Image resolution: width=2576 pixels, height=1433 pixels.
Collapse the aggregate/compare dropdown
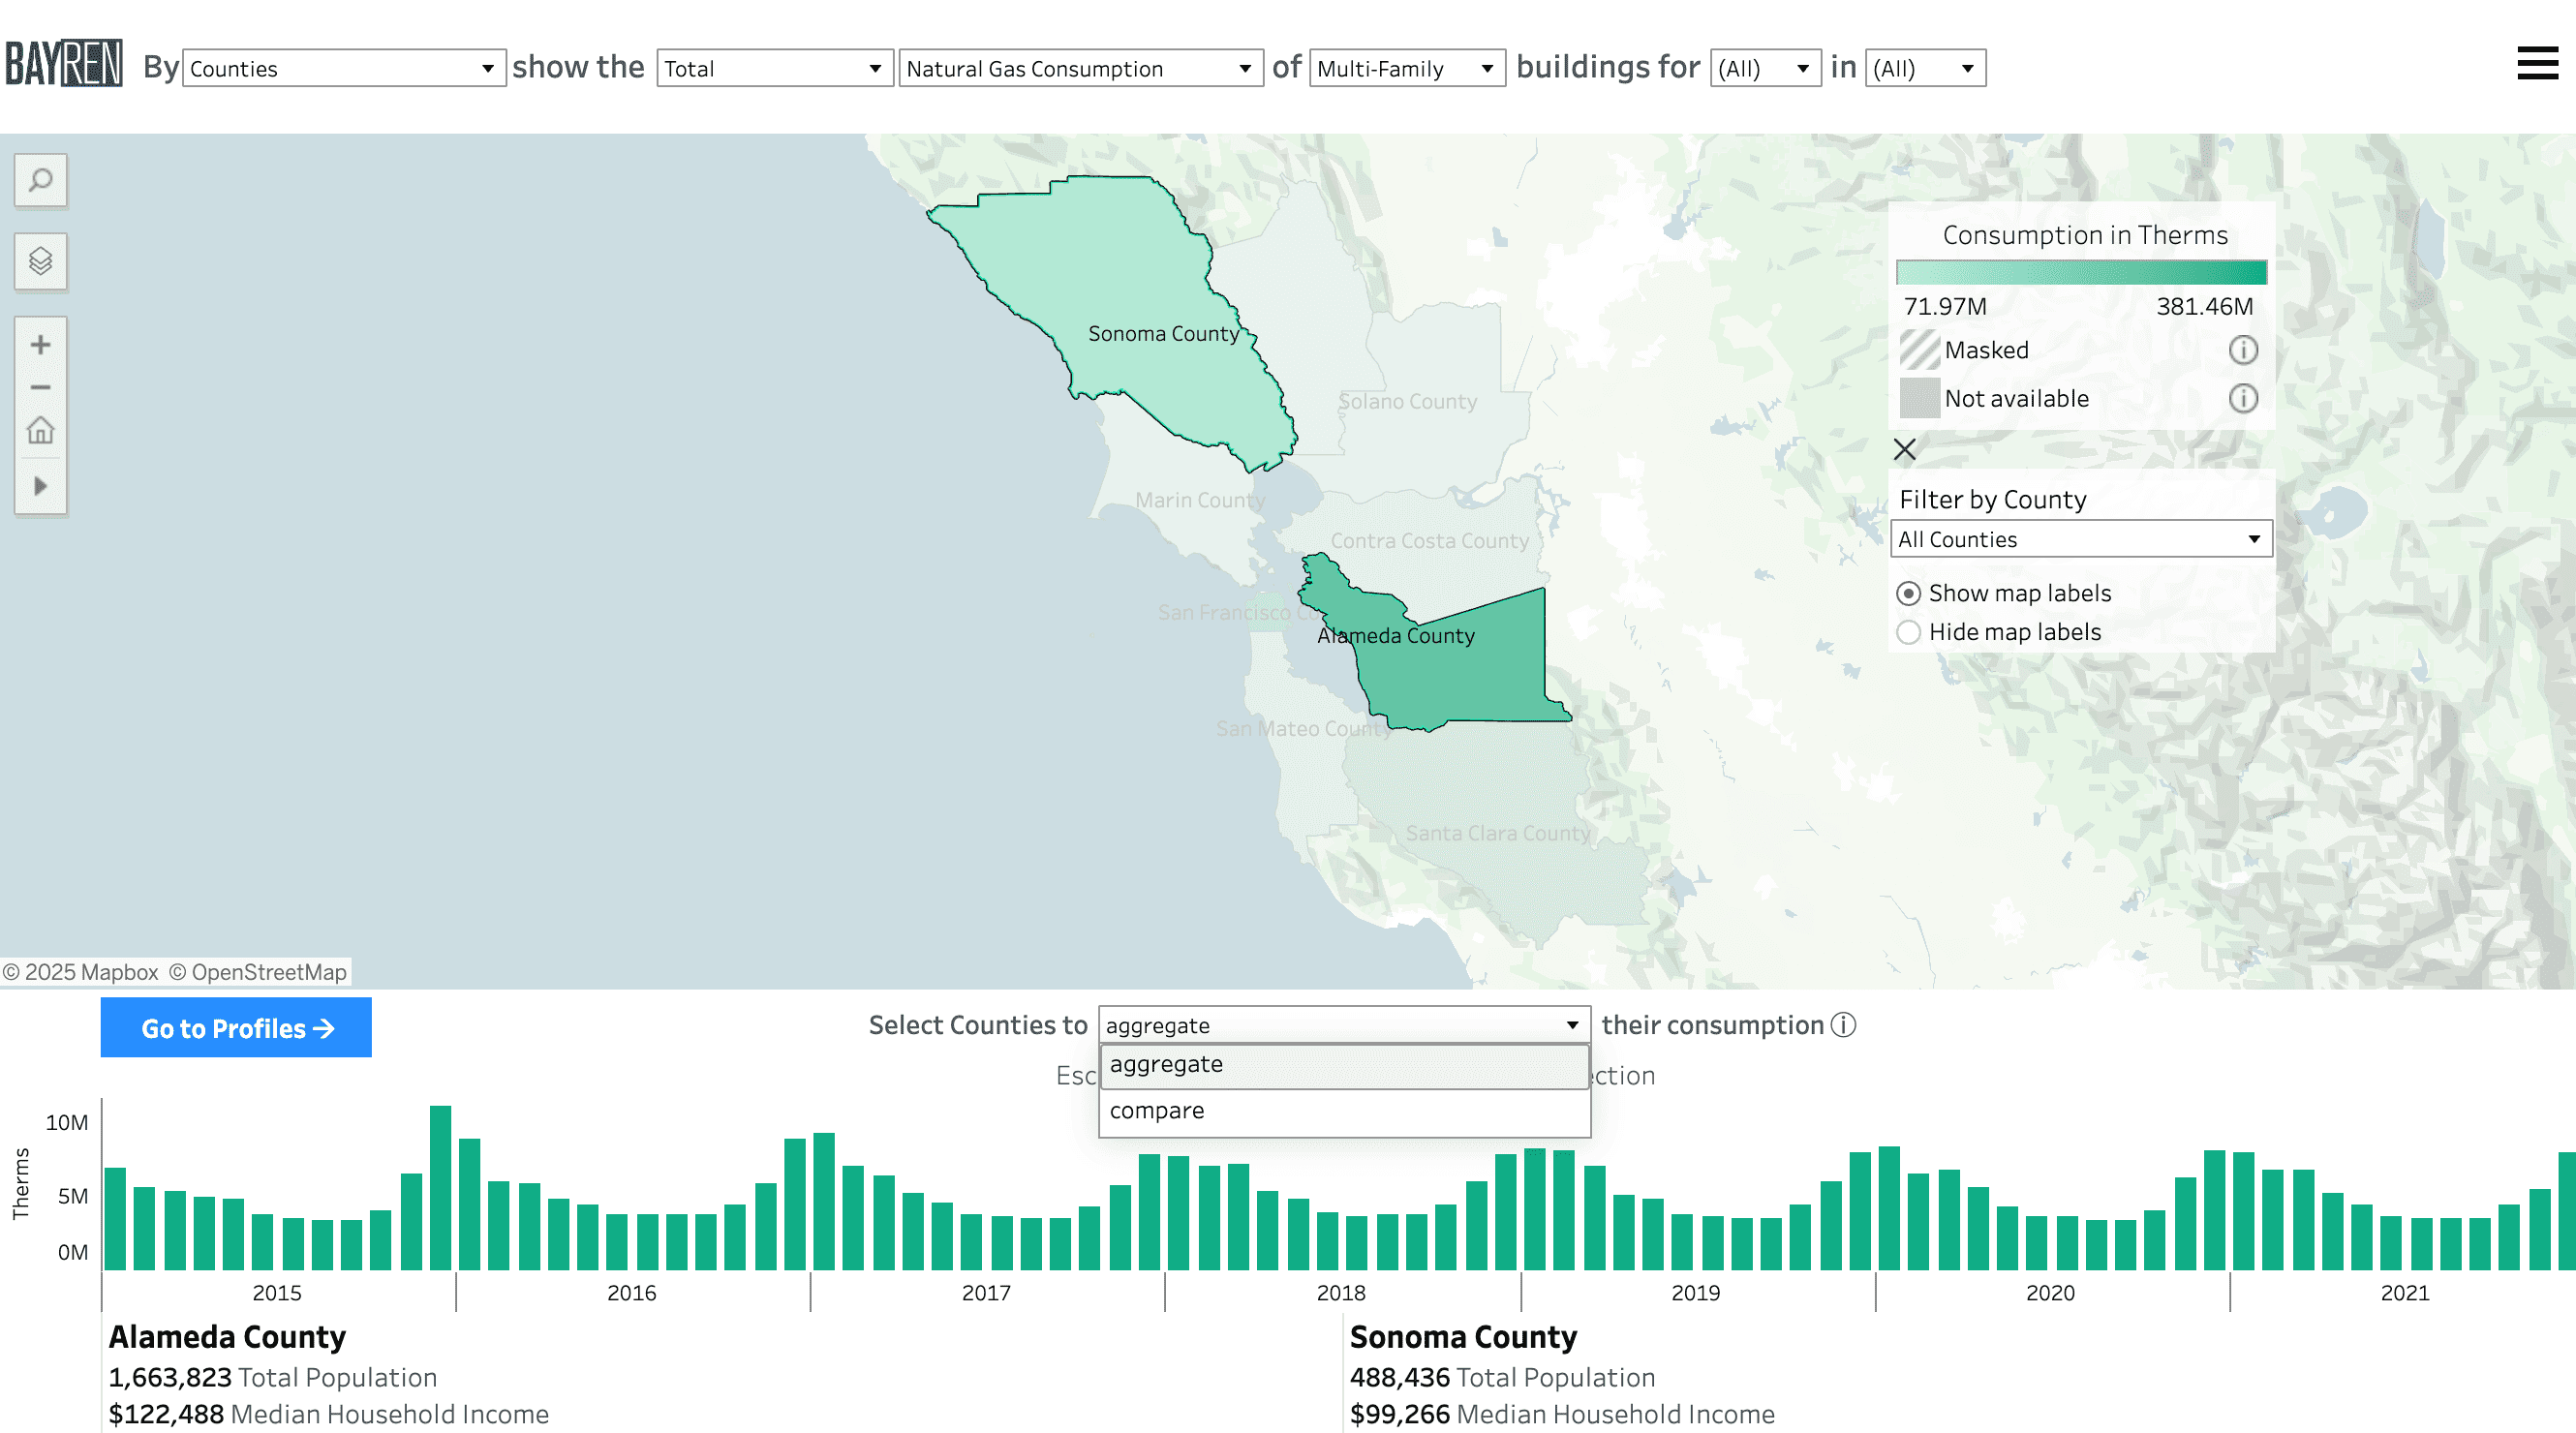(x=1344, y=1025)
